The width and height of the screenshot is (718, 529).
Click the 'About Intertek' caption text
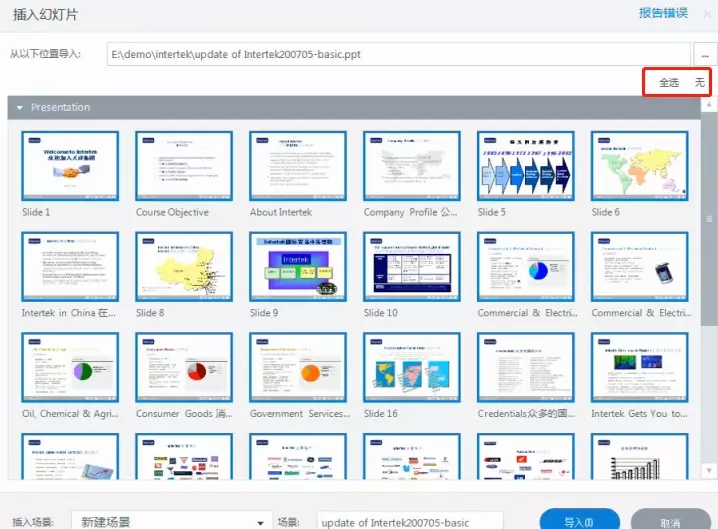281,213
